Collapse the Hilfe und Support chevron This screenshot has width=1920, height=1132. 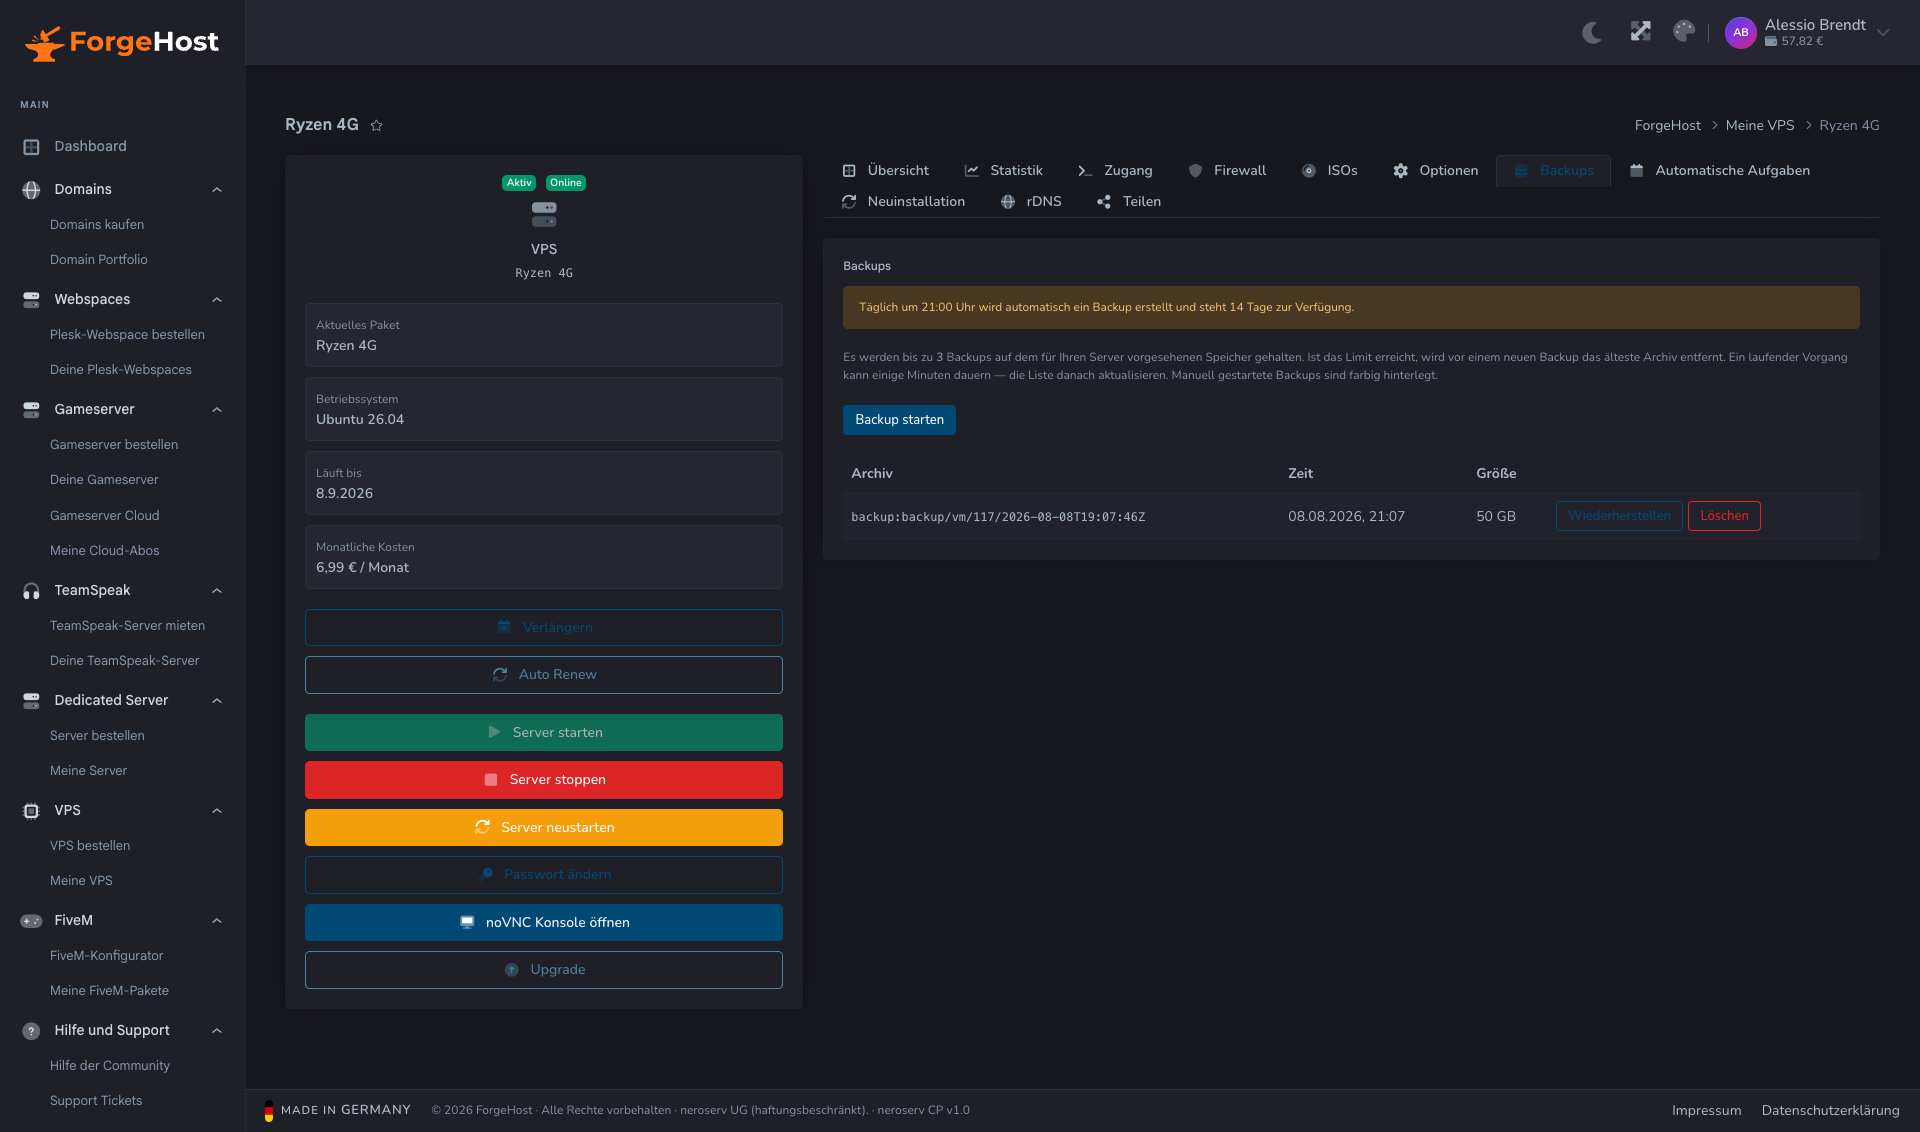click(x=217, y=1031)
